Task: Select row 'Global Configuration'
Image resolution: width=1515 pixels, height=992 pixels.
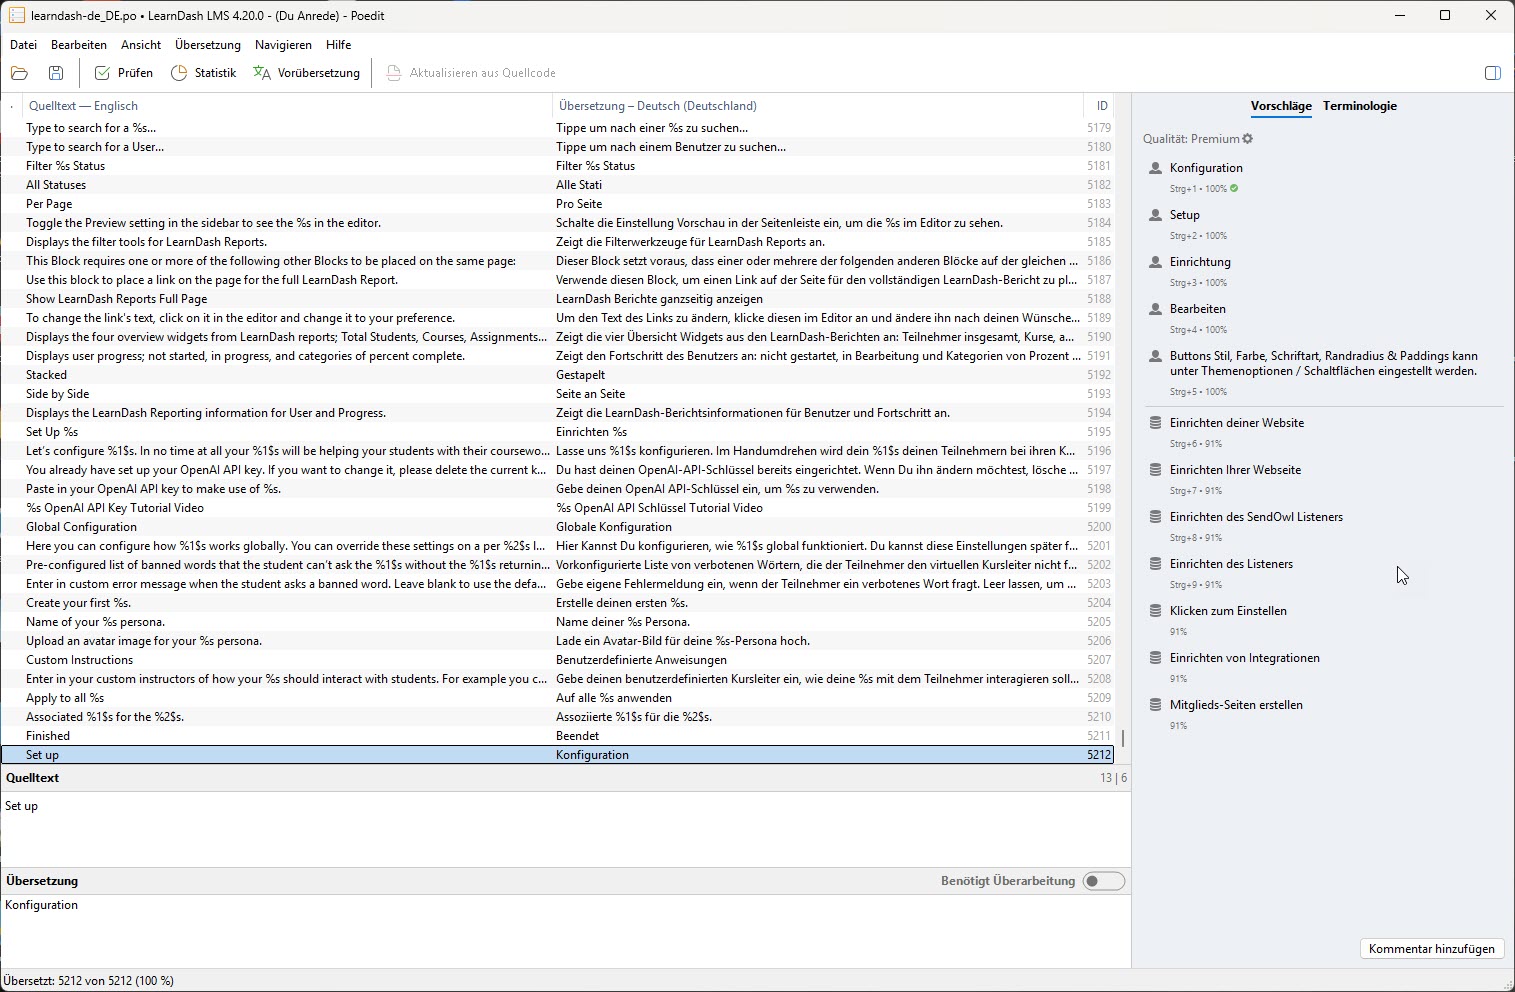Action: [x=557, y=527]
